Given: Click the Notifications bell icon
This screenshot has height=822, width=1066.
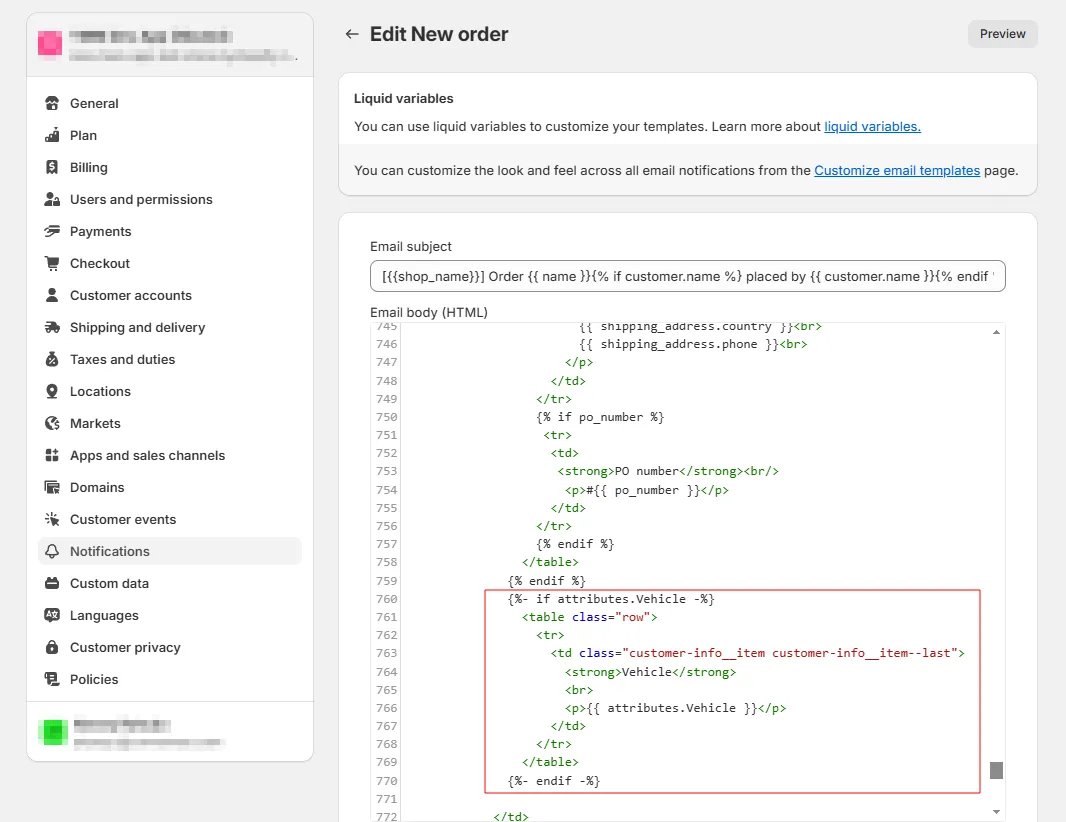Looking at the screenshot, I should click(x=52, y=551).
